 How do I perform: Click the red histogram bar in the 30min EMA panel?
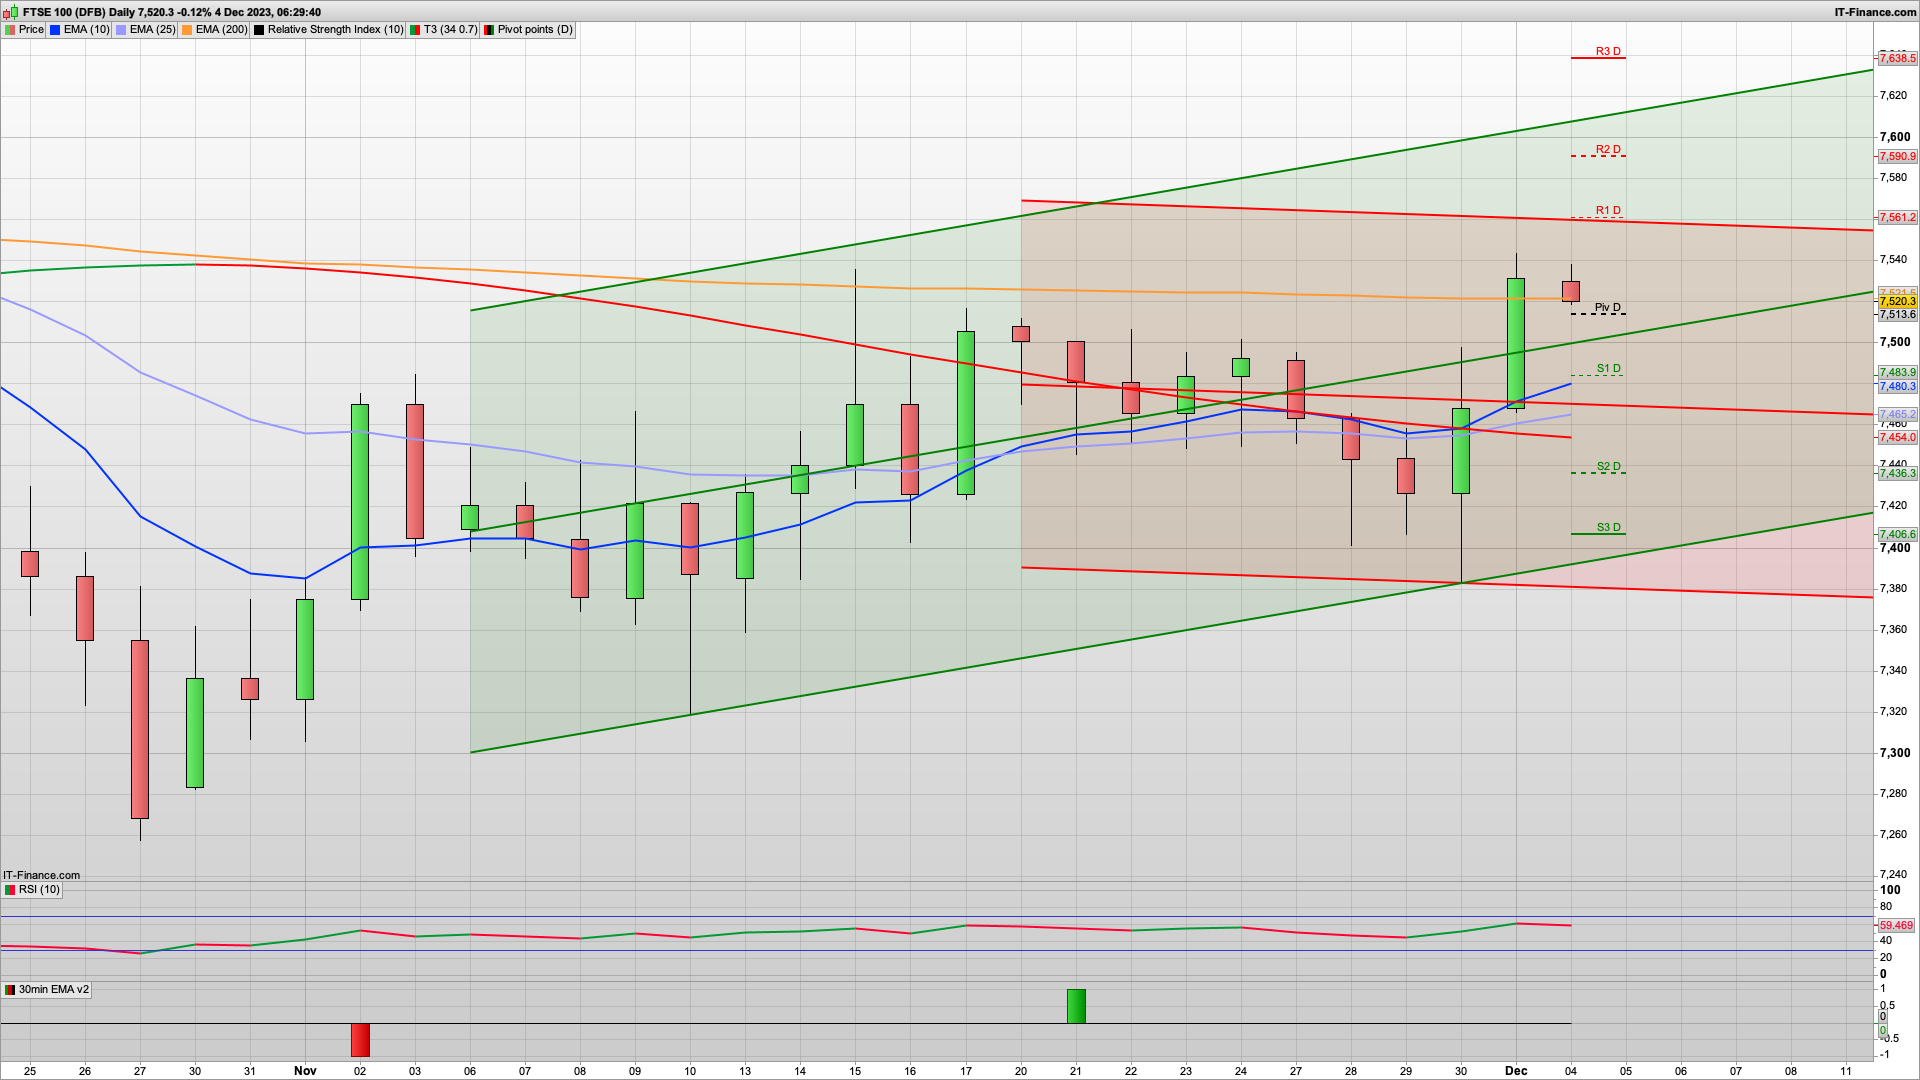click(x=360, y=1040)
